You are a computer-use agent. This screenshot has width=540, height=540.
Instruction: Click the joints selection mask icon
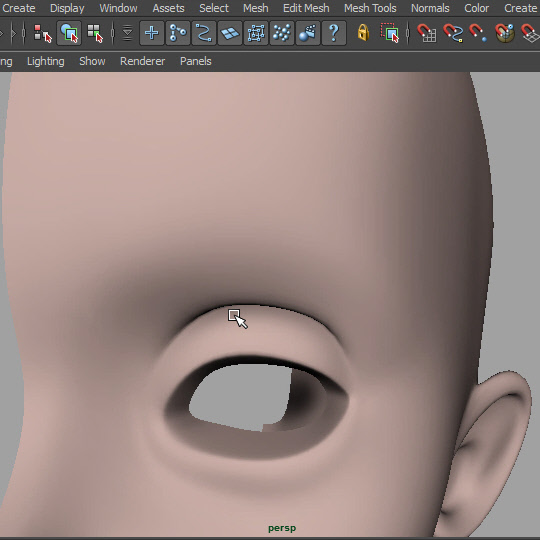pyautogui.click(x=178, y=33)
